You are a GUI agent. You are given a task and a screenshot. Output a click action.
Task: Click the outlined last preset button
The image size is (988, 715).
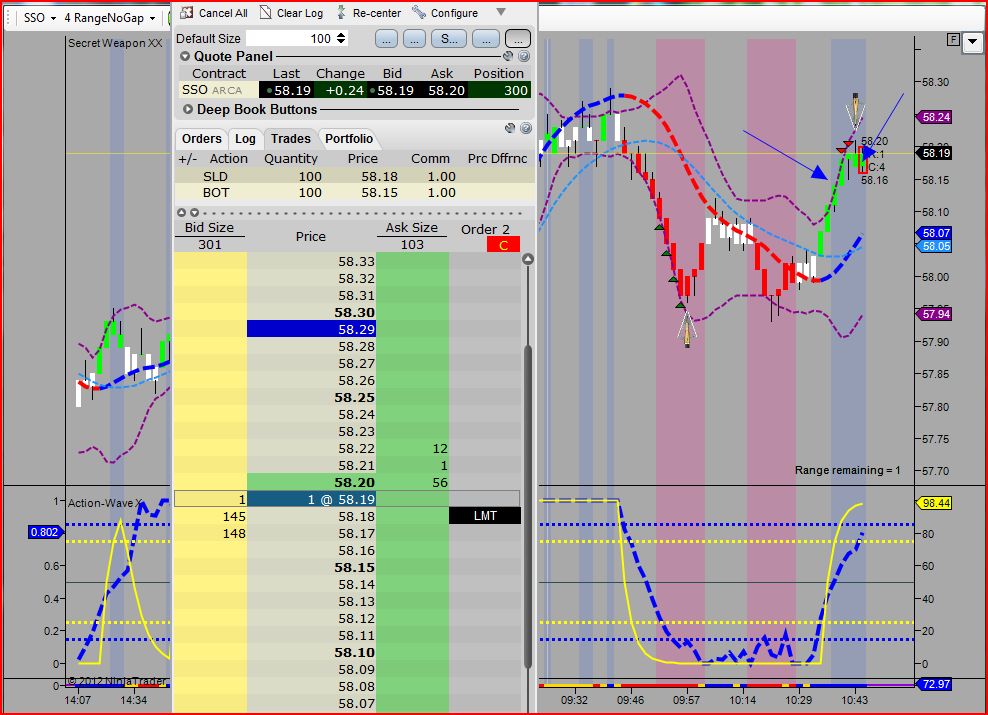pos(518,38)
